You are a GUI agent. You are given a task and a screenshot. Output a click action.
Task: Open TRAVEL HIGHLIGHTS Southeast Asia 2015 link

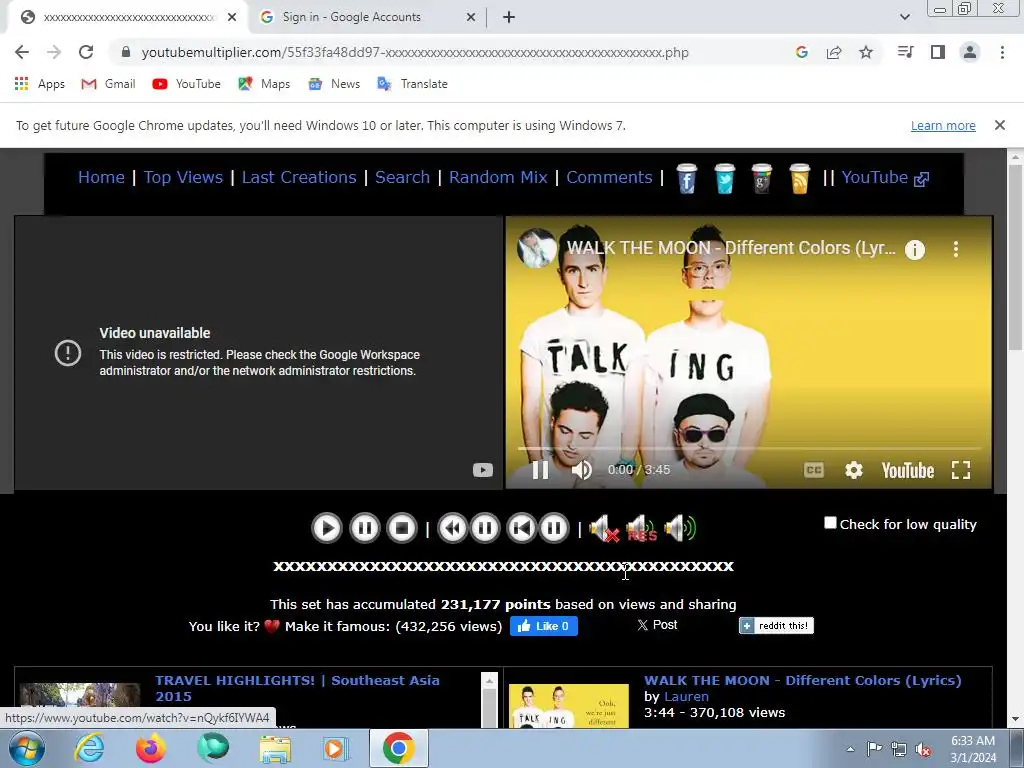(297, 688)
